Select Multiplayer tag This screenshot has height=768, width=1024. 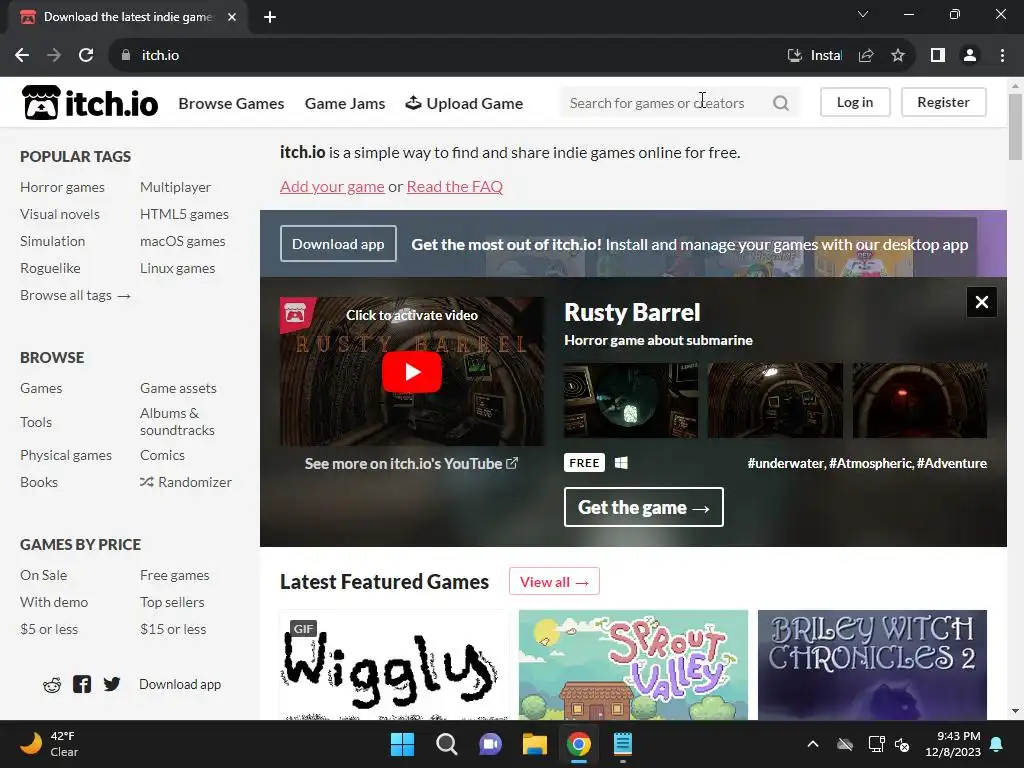coord(175,187)
